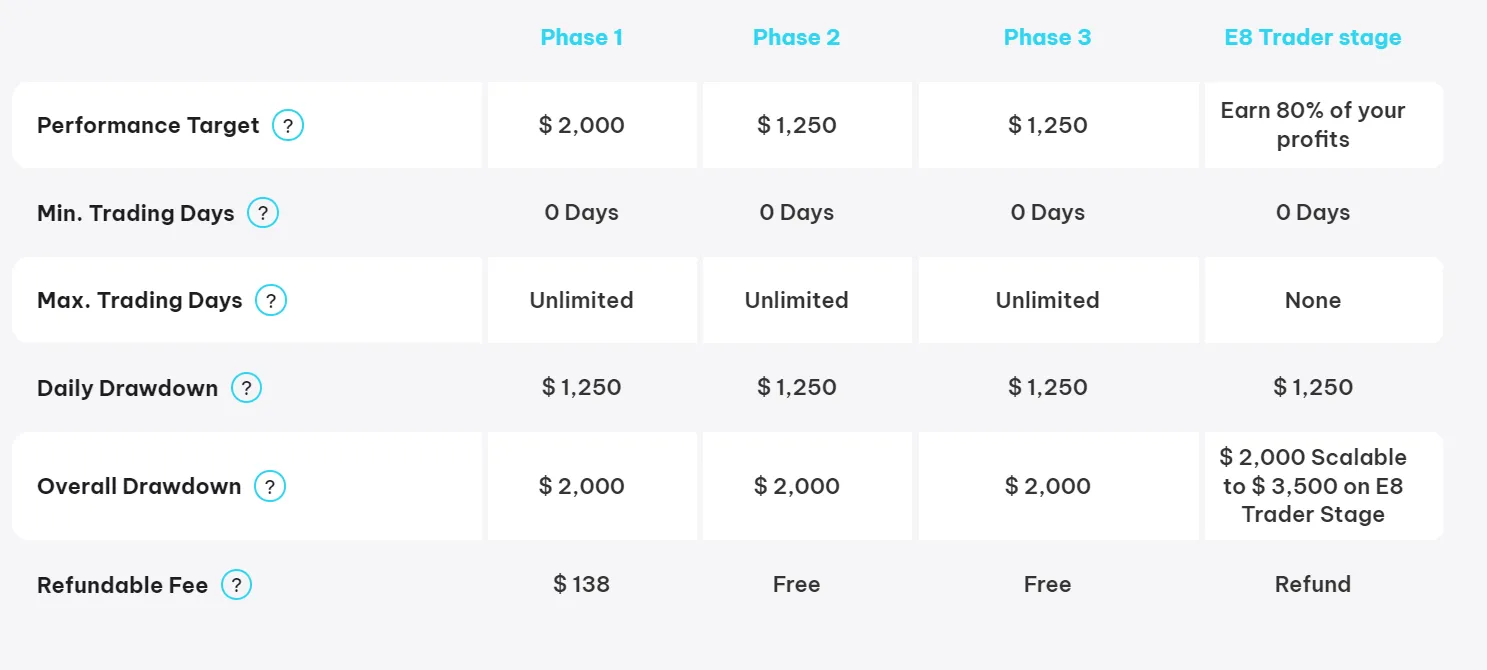The height and width of the screenshot is (670, 1487).
Task: Click the Overall Drawdown row label
Action: 139,487
